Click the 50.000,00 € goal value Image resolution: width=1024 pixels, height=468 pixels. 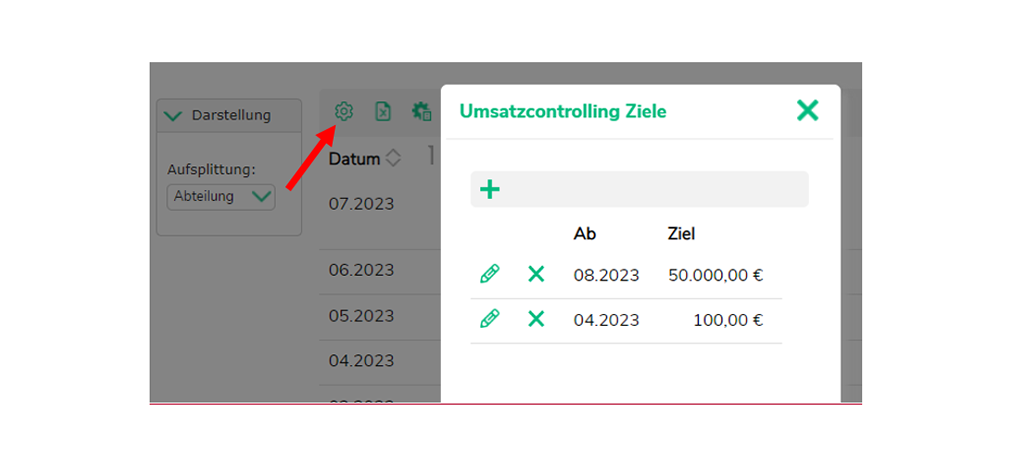click(x=716, y=275)
